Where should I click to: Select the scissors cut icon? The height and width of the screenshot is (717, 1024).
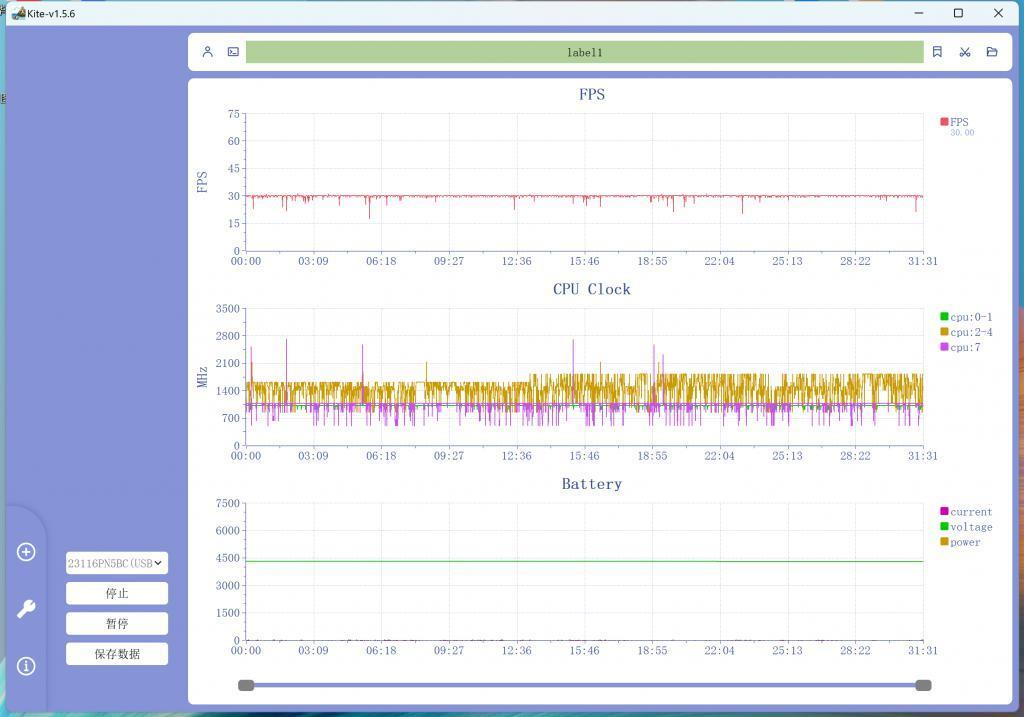click(x=965, y=52)
